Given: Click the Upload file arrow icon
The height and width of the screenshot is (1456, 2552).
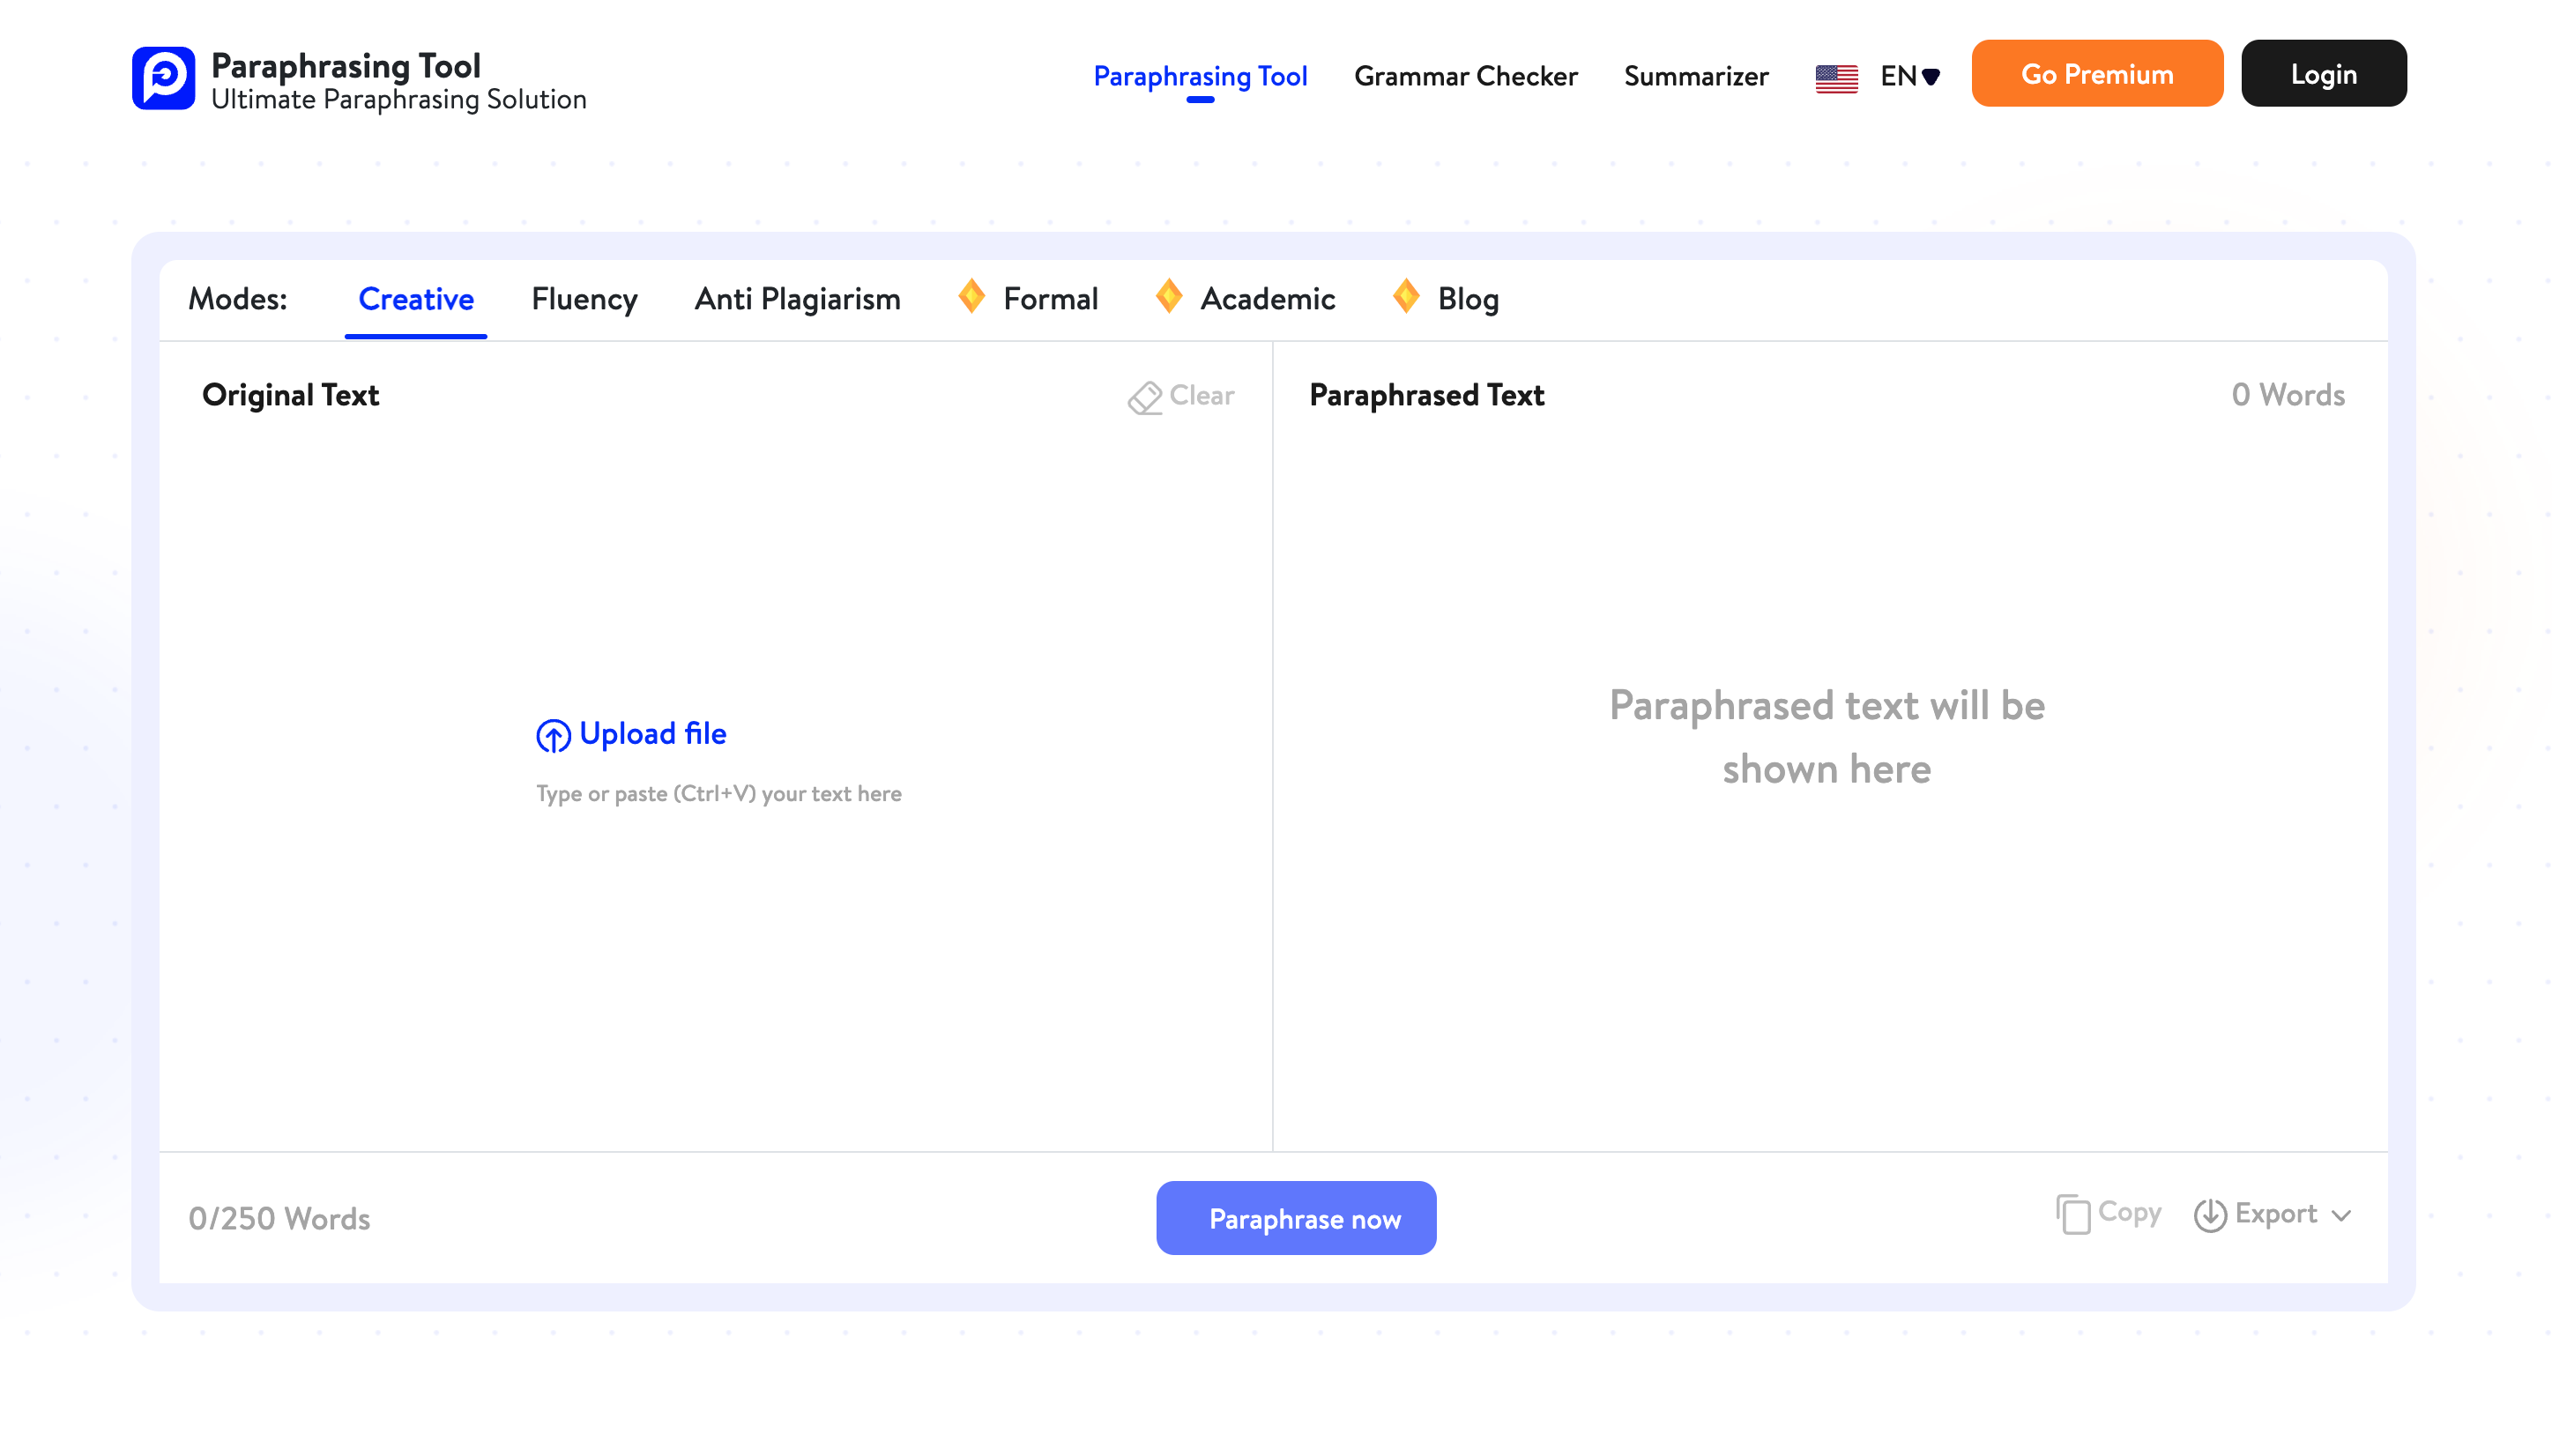Looking at the screenshot, I should tap(553, 736).
